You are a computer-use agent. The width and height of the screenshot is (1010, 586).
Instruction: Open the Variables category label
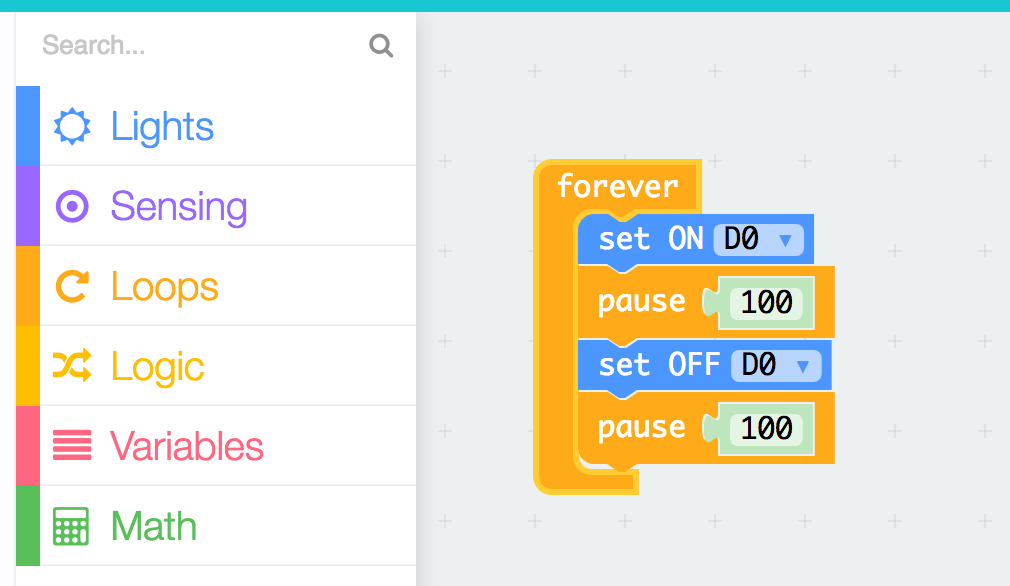(x=186, y=446)
